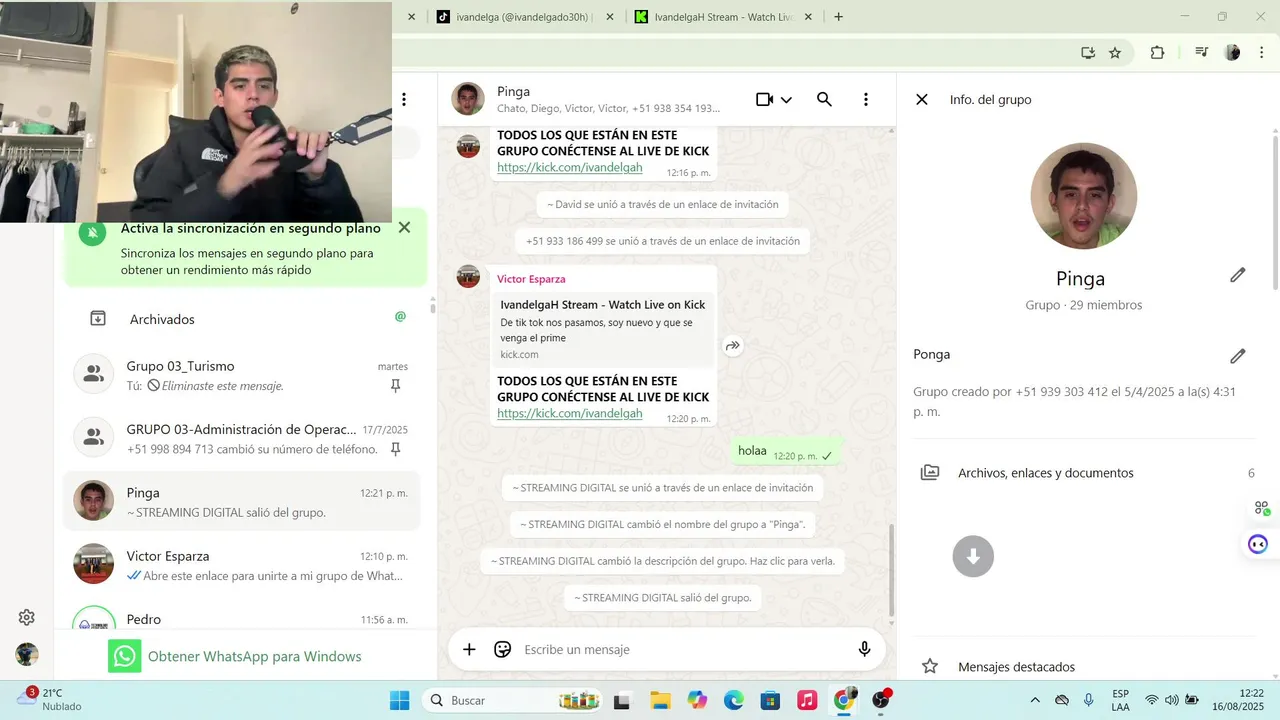Open a new browser tab
The width and height of the screenshot is (1280, 720).
(838, 17)
